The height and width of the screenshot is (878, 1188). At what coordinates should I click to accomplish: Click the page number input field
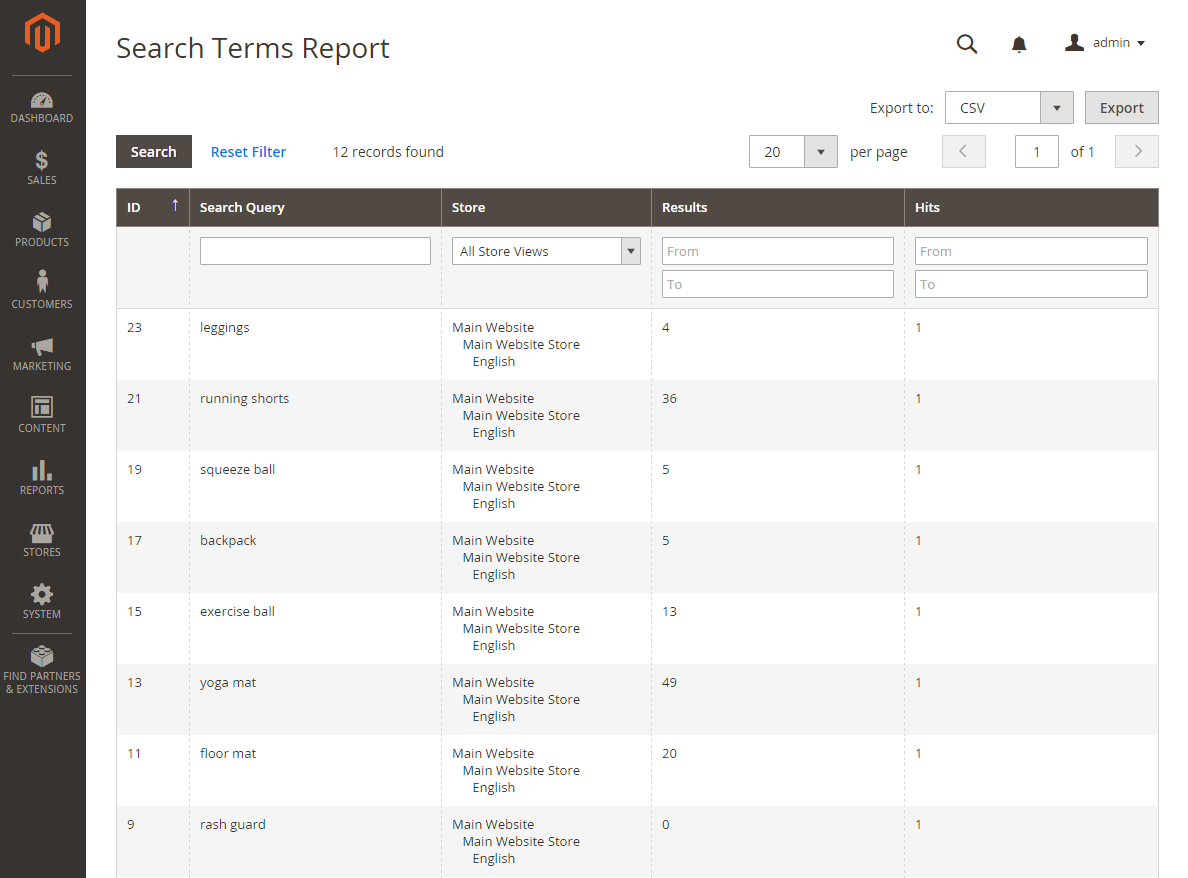coord(1036,152)
